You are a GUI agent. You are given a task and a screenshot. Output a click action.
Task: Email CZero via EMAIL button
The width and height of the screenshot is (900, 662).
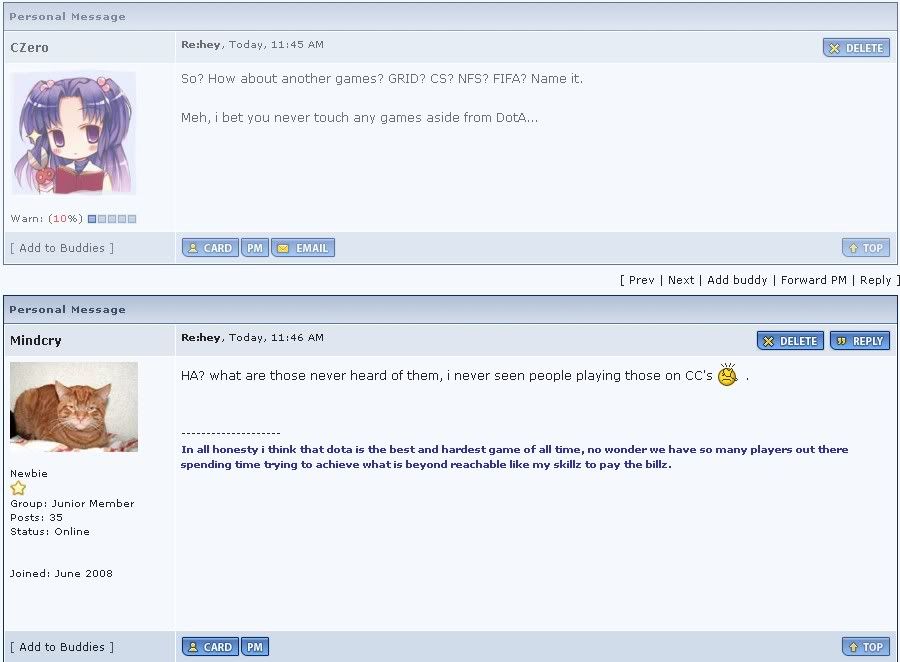[x=303, y=248]
